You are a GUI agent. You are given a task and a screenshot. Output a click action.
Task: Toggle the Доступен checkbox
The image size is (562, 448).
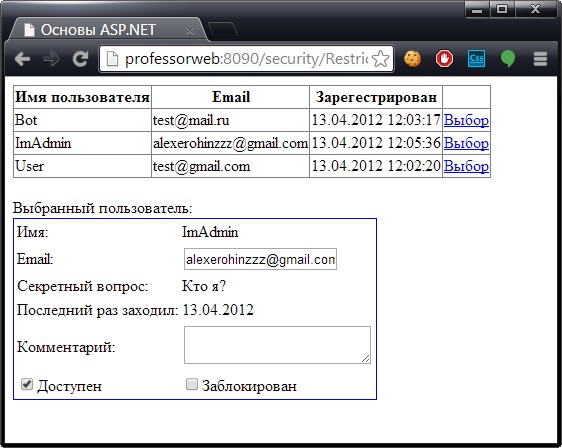click(27, 384)
